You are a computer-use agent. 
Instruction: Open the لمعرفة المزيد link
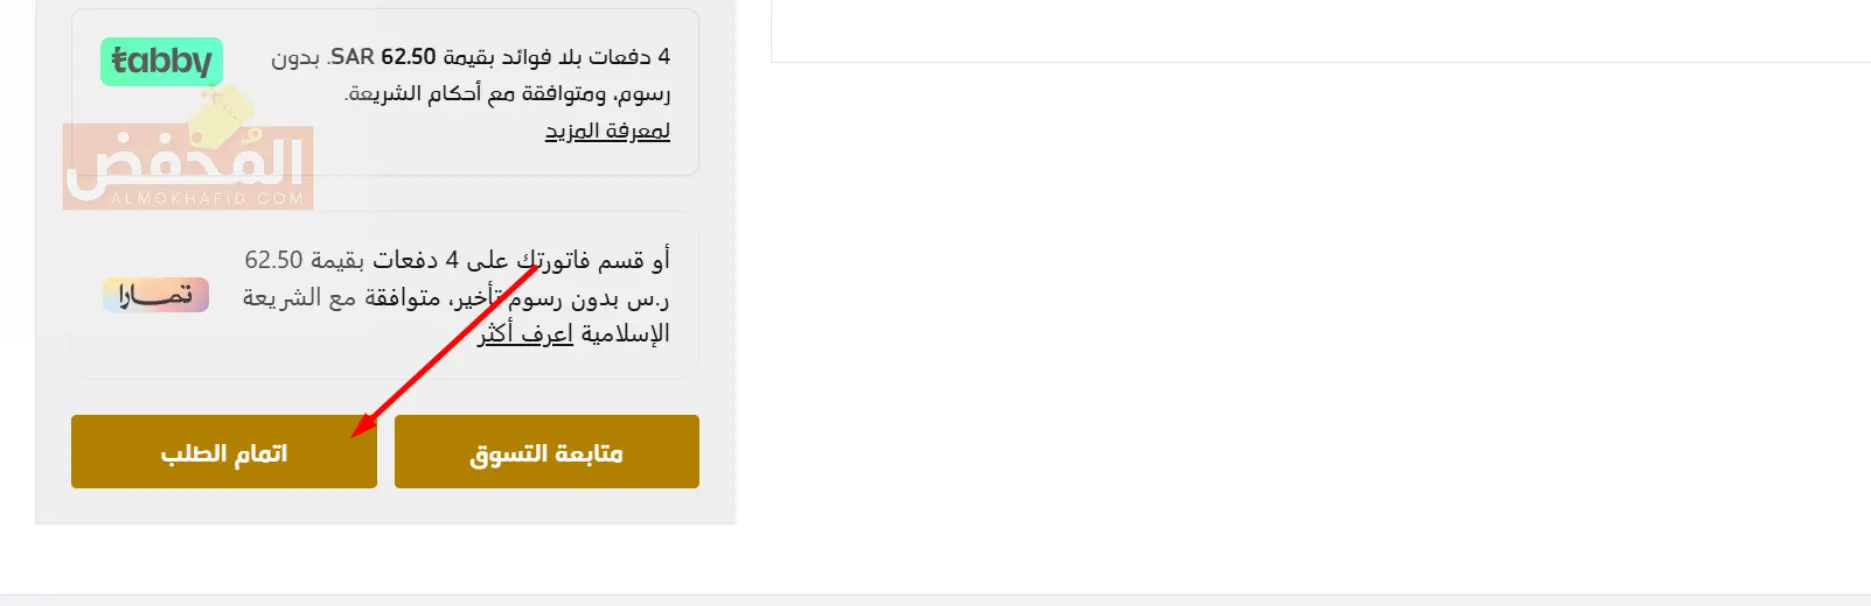pos(607,131)
